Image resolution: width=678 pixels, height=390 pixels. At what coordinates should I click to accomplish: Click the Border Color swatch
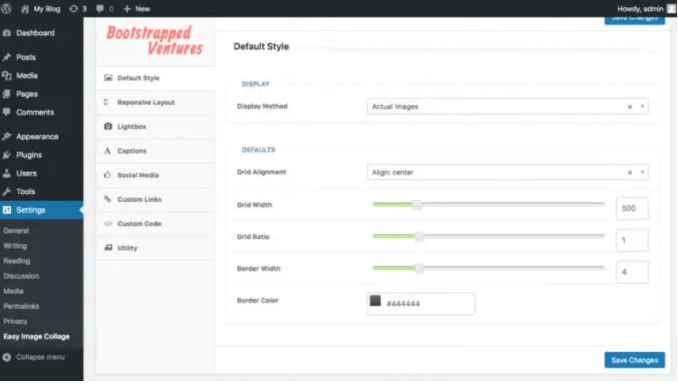375,300
